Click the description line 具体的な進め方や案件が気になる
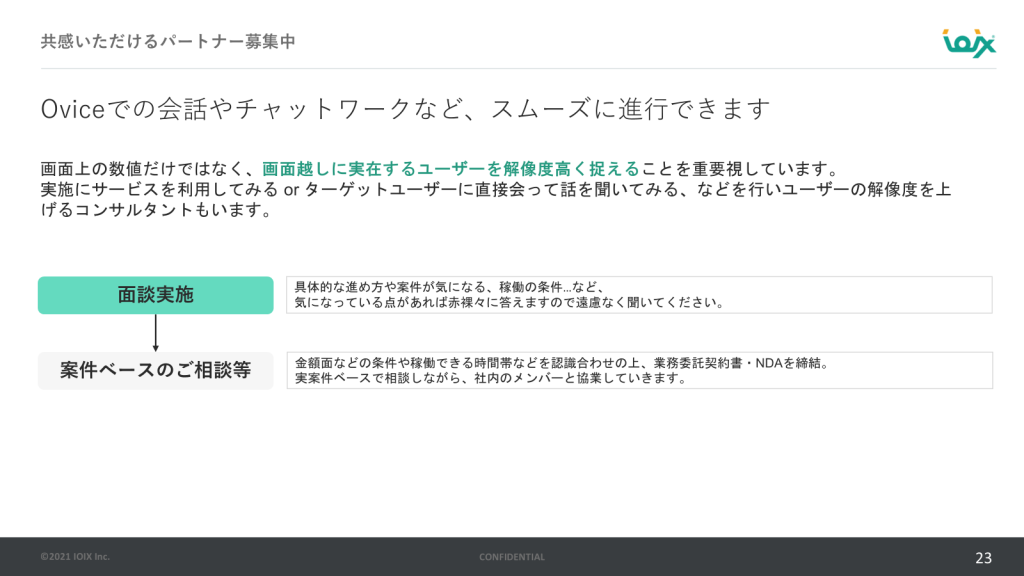1024x576 pixels. 449,287
